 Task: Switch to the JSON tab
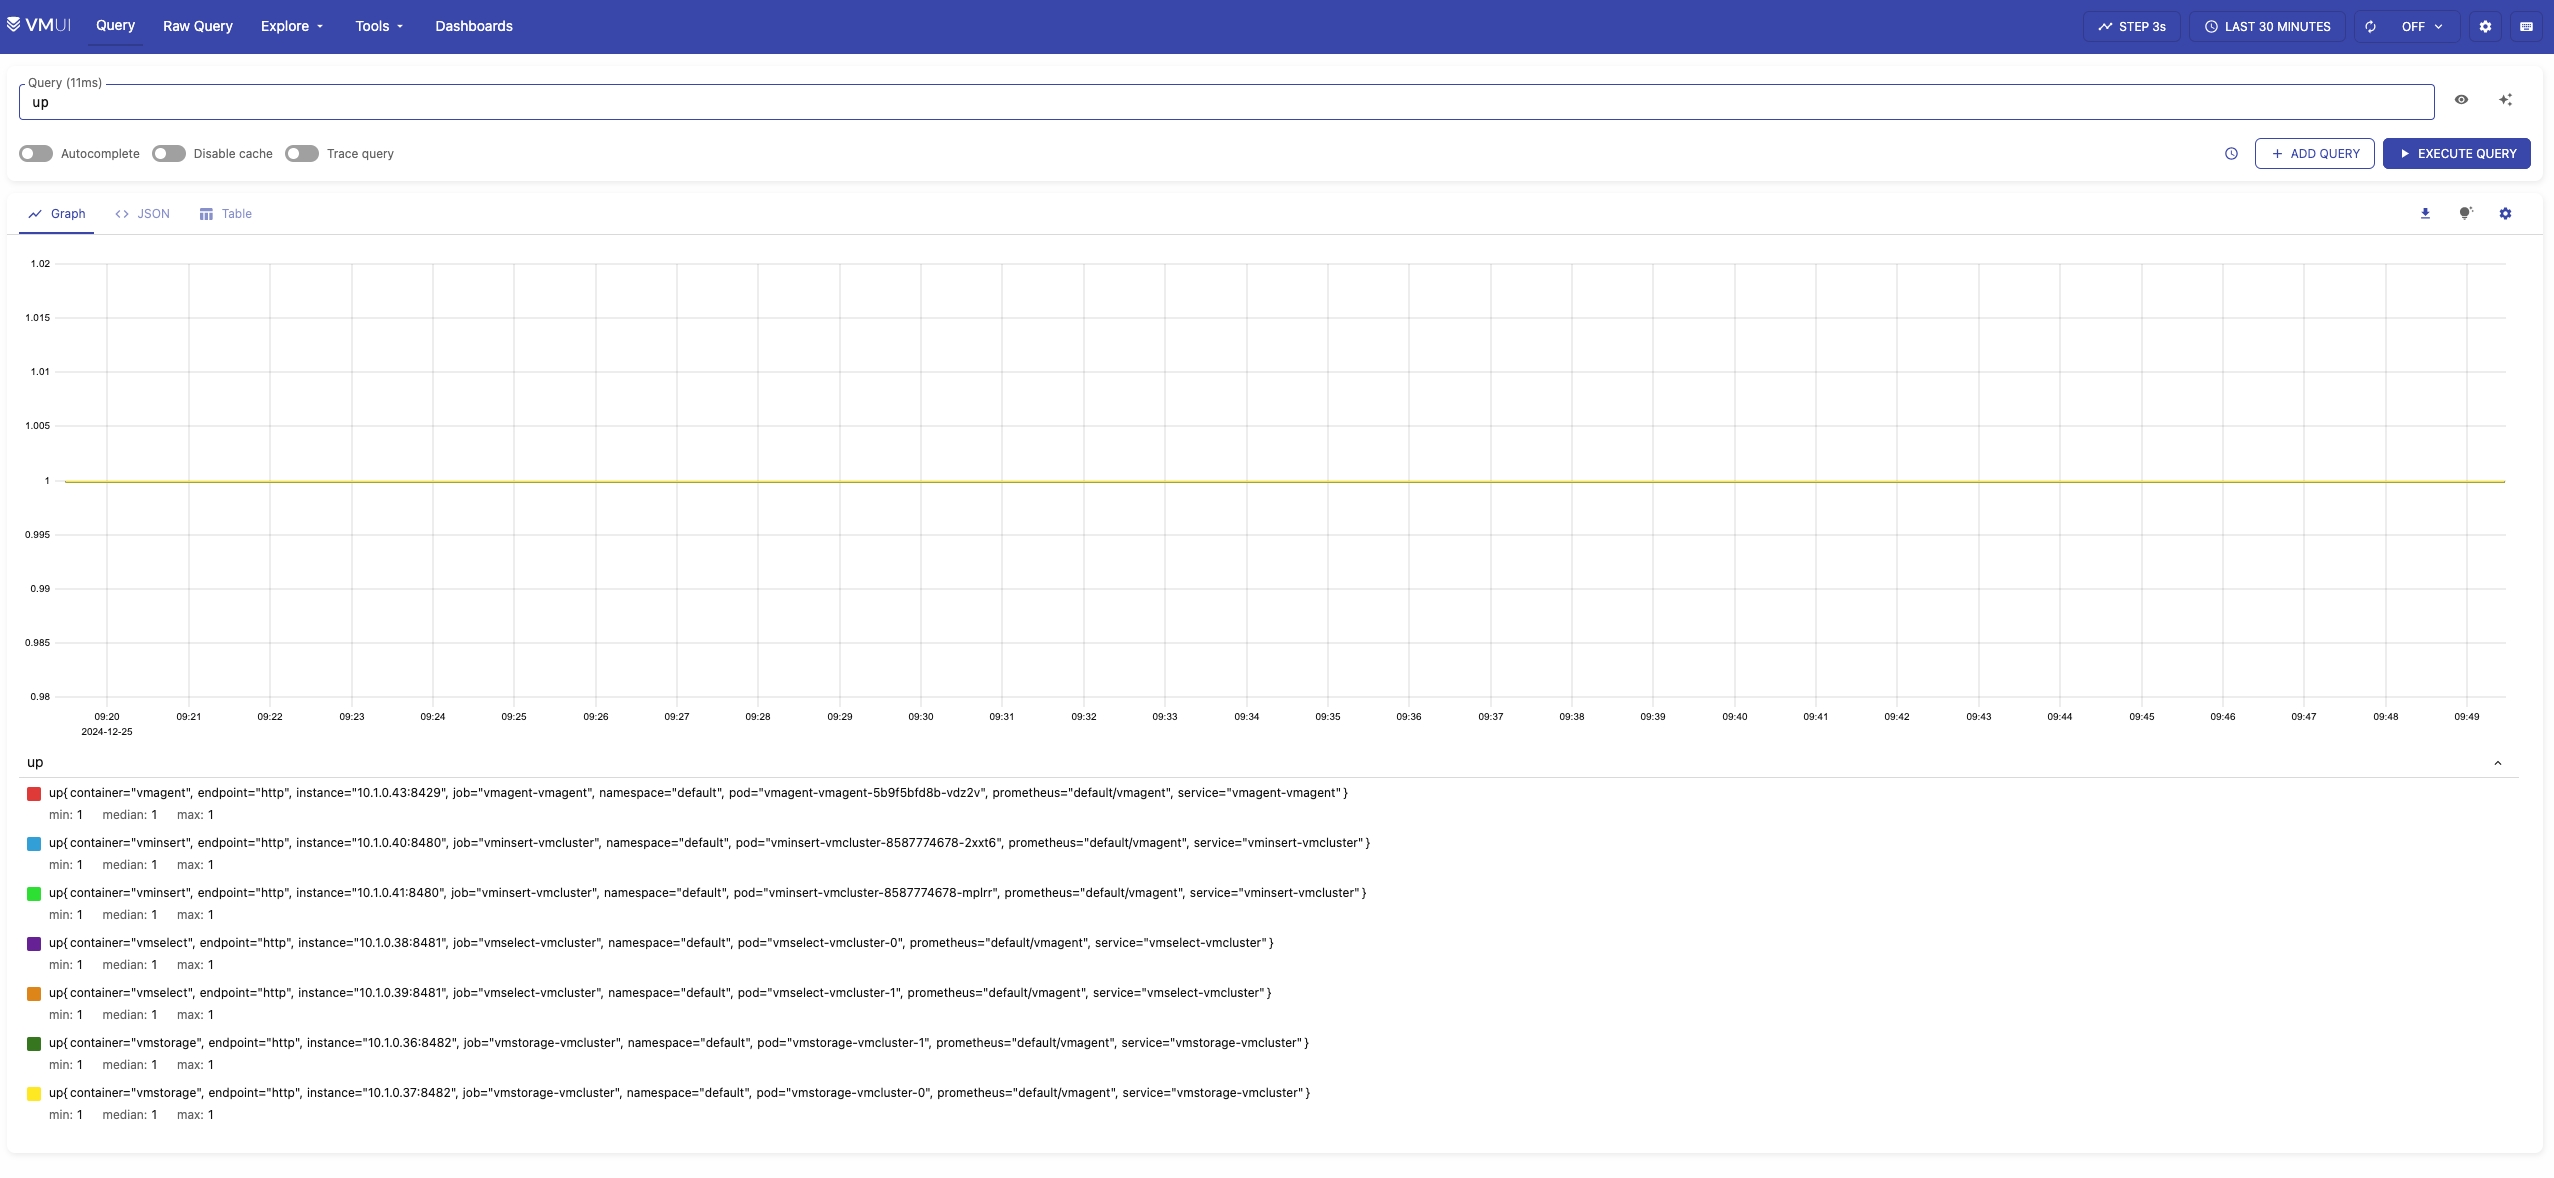pyautogui.click(x=143, y=214)
